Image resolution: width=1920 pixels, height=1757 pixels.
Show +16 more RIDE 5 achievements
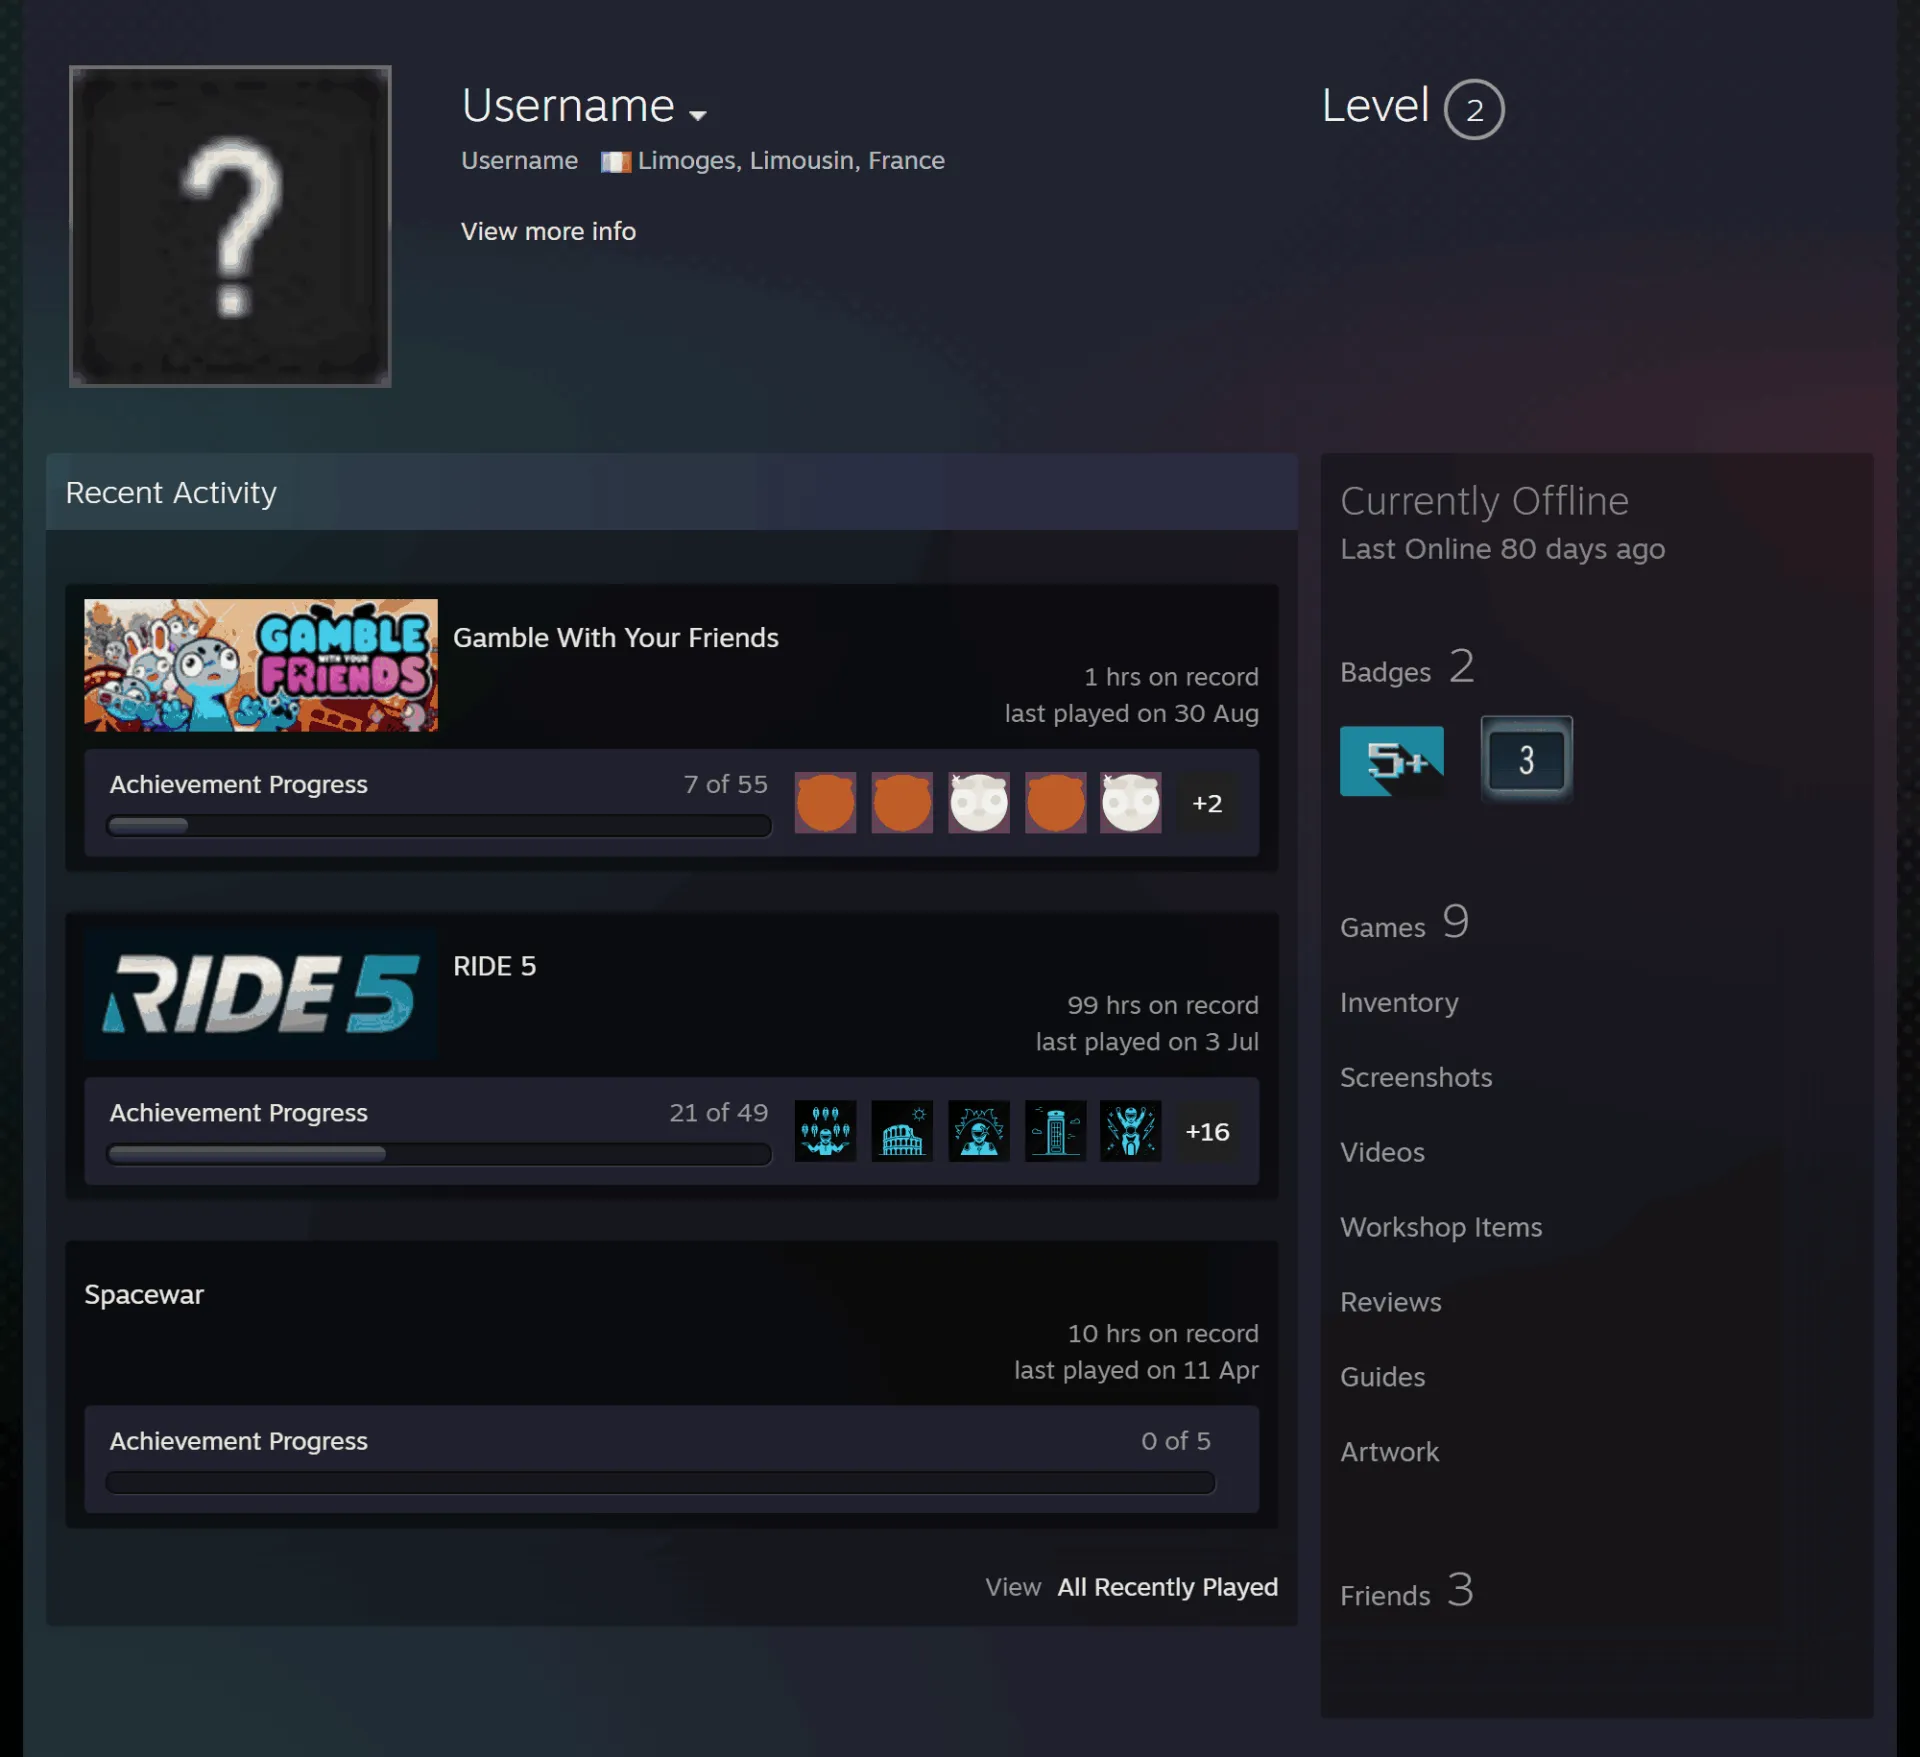click(1207, 1131)
